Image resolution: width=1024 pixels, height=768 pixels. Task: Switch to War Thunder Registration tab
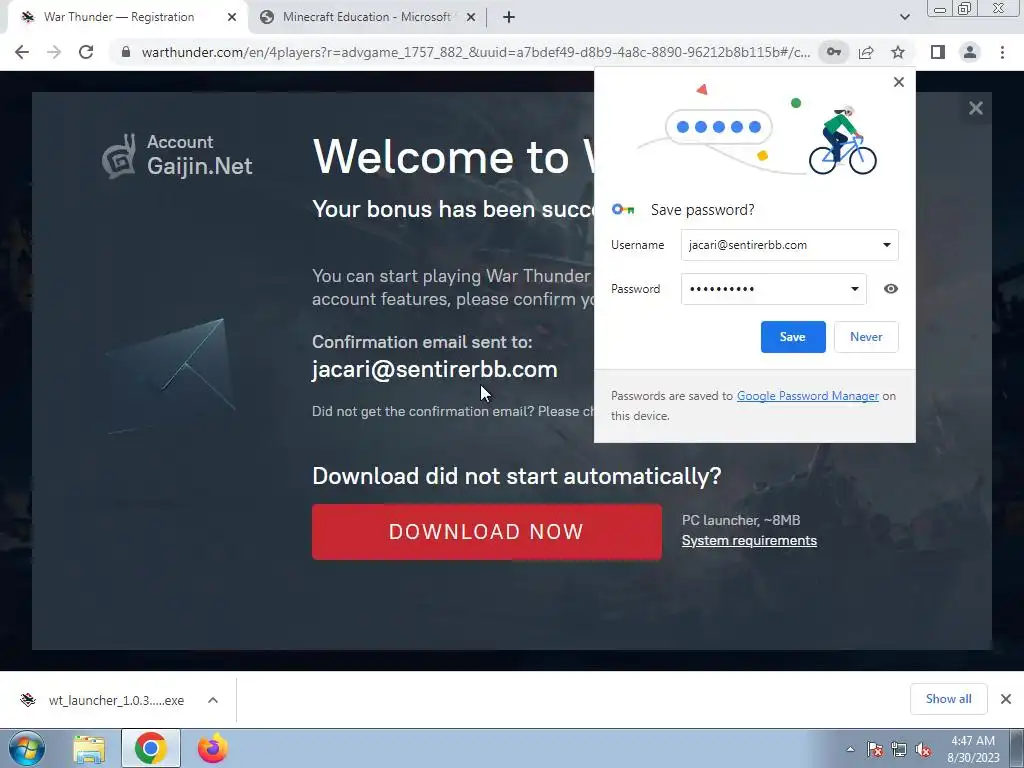(119, 17)
